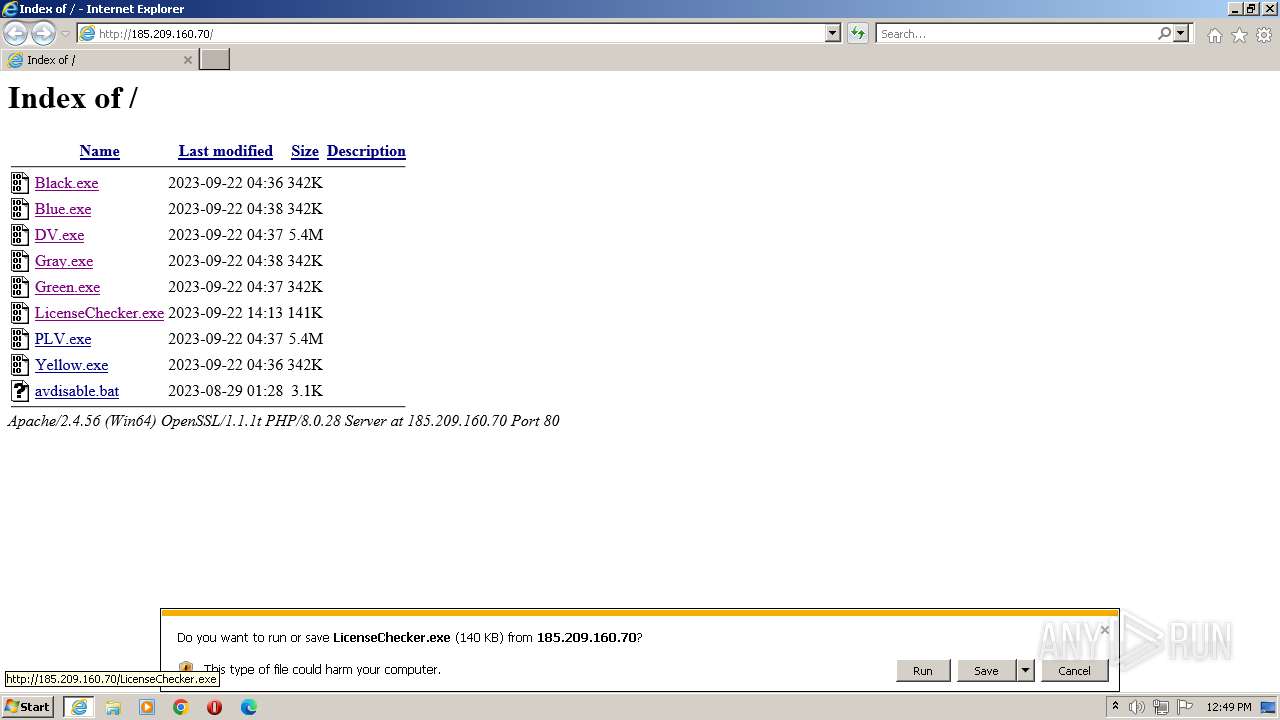Open the avdisable.bat link
This screenshot has width=1280, height=720.
77,391
